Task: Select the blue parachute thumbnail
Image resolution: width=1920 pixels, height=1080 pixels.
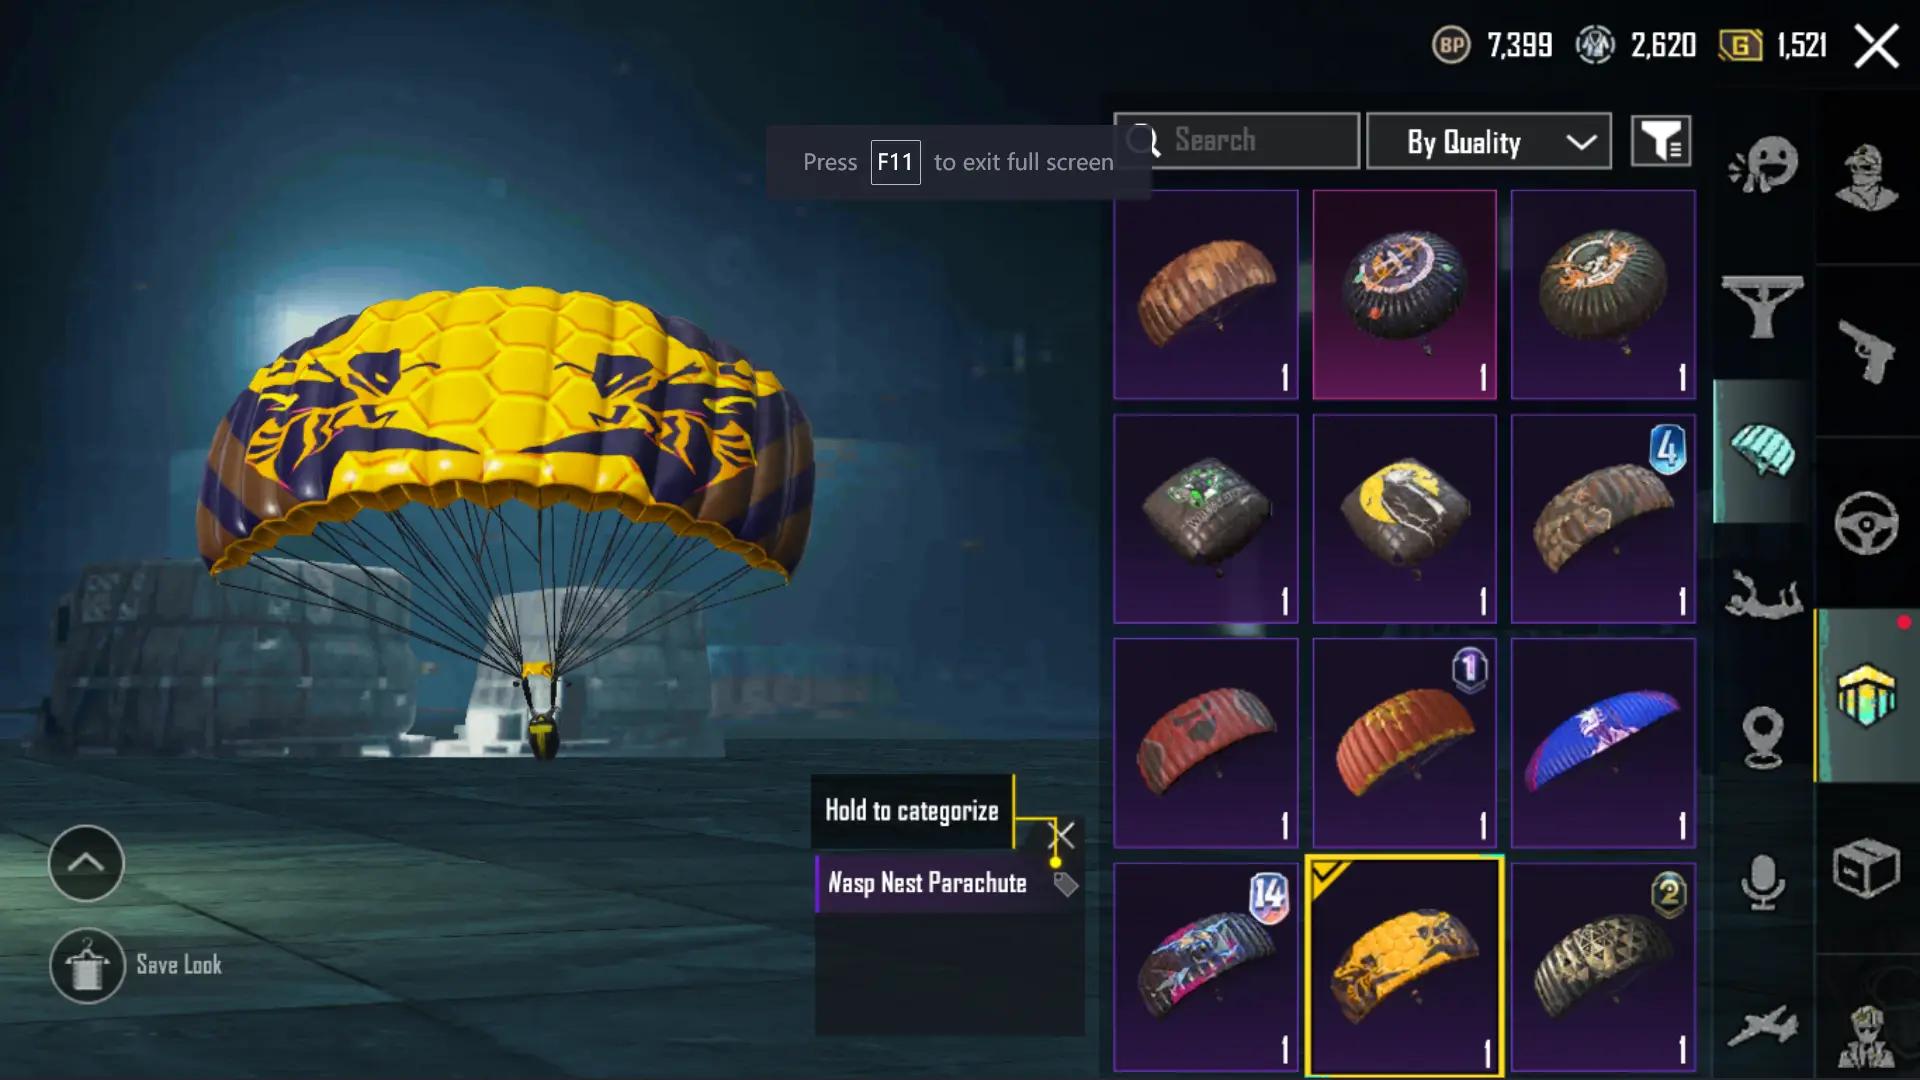Action: [1603, 743]
